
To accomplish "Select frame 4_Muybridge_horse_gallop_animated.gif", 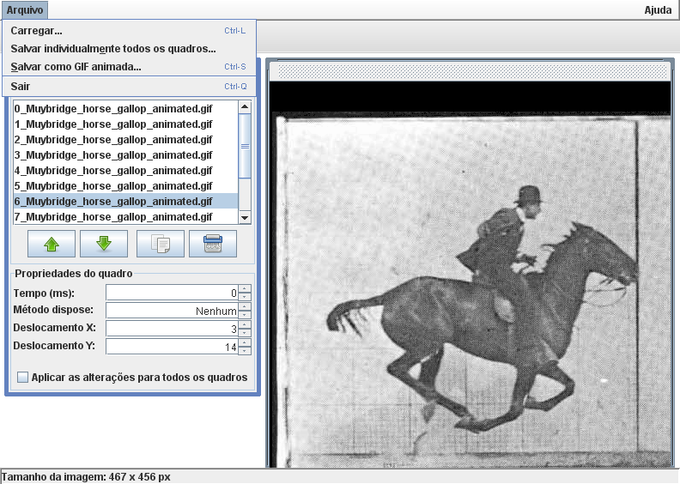I will click(x=126, y=170).
